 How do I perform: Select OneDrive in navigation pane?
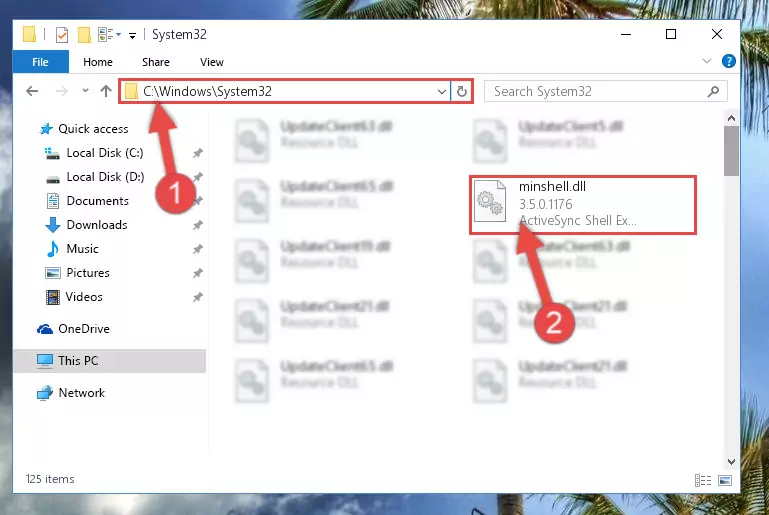pyautogui.click(x=83, y=329)
